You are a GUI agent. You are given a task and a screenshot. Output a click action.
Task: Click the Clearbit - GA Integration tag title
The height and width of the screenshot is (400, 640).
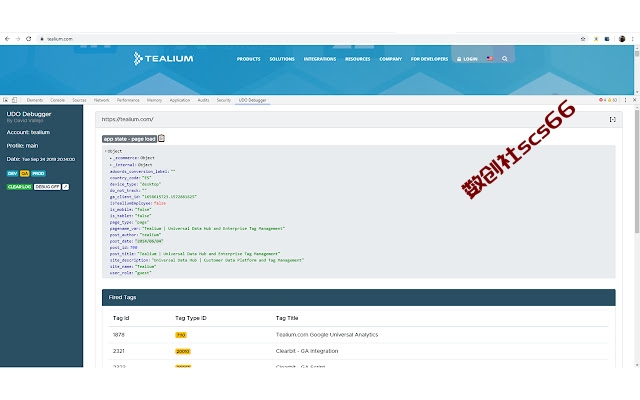(307, 351)
